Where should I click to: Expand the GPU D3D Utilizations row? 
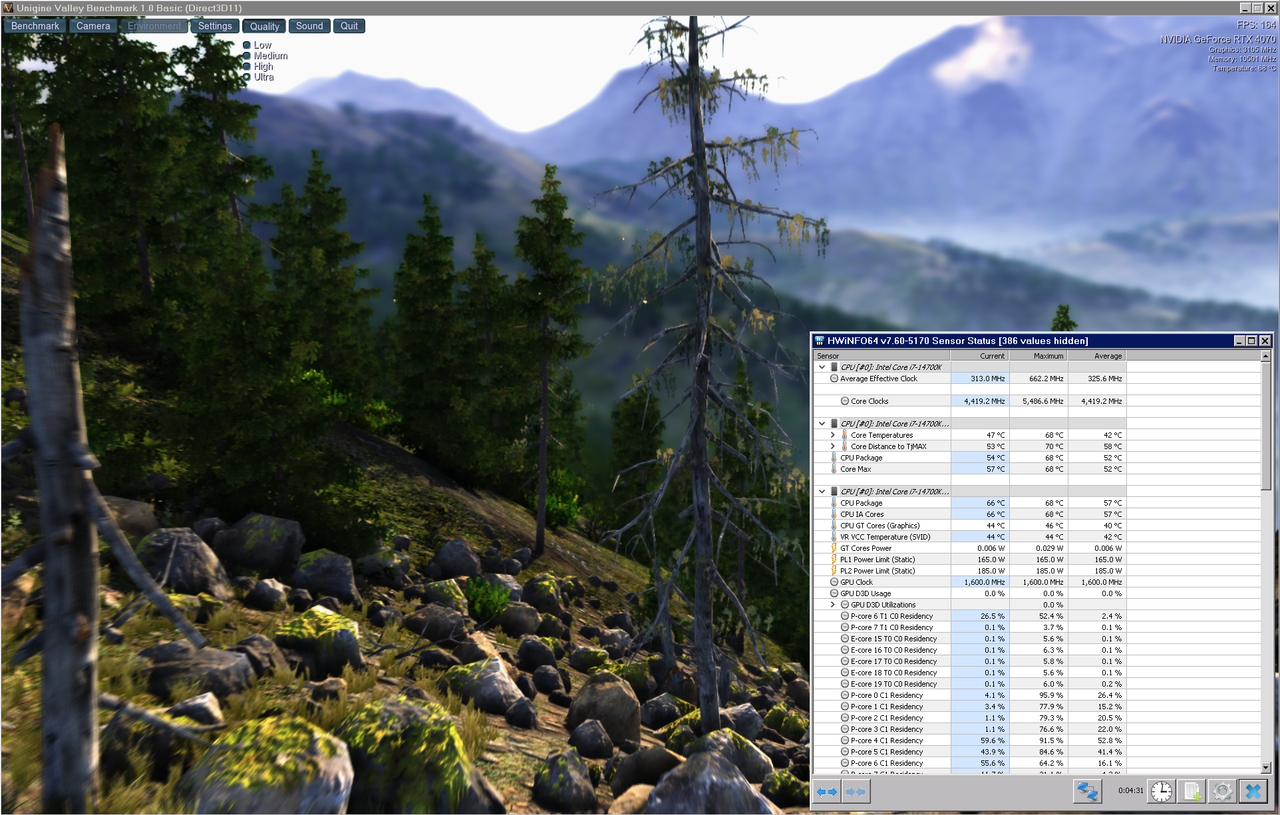click(833, 605)
